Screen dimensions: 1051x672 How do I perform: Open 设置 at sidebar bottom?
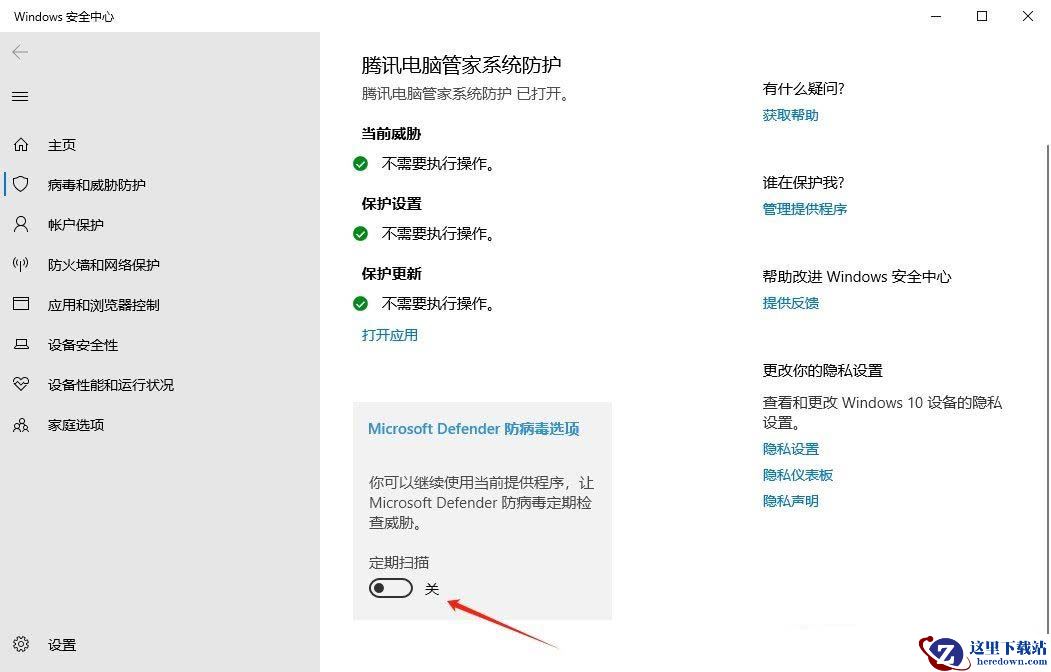[x=62, y=645]
